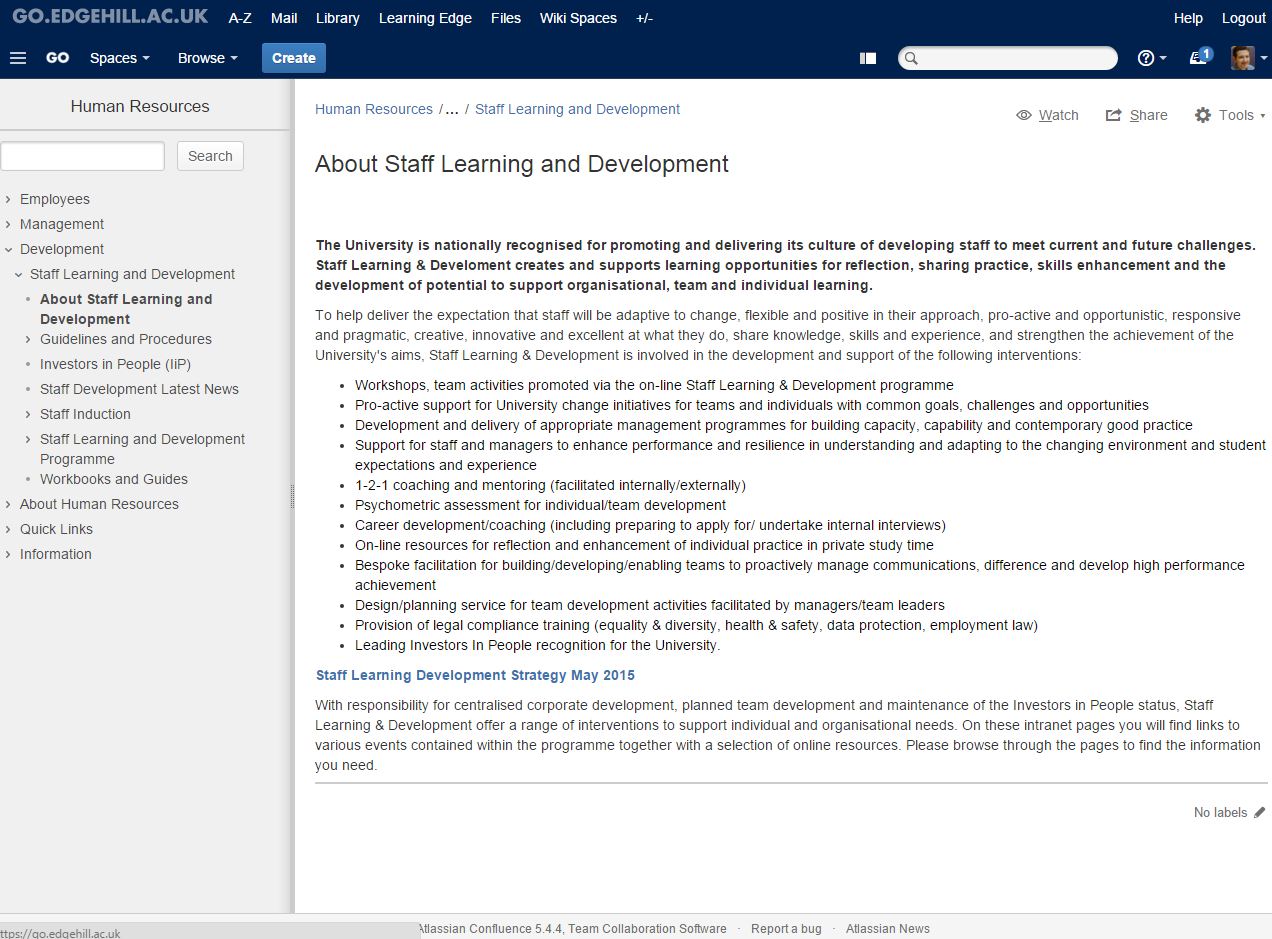Open the notifications icon with badge
Image resolution: width=1272 pixels, height=939 pixels.
(x=1199, y=57)
